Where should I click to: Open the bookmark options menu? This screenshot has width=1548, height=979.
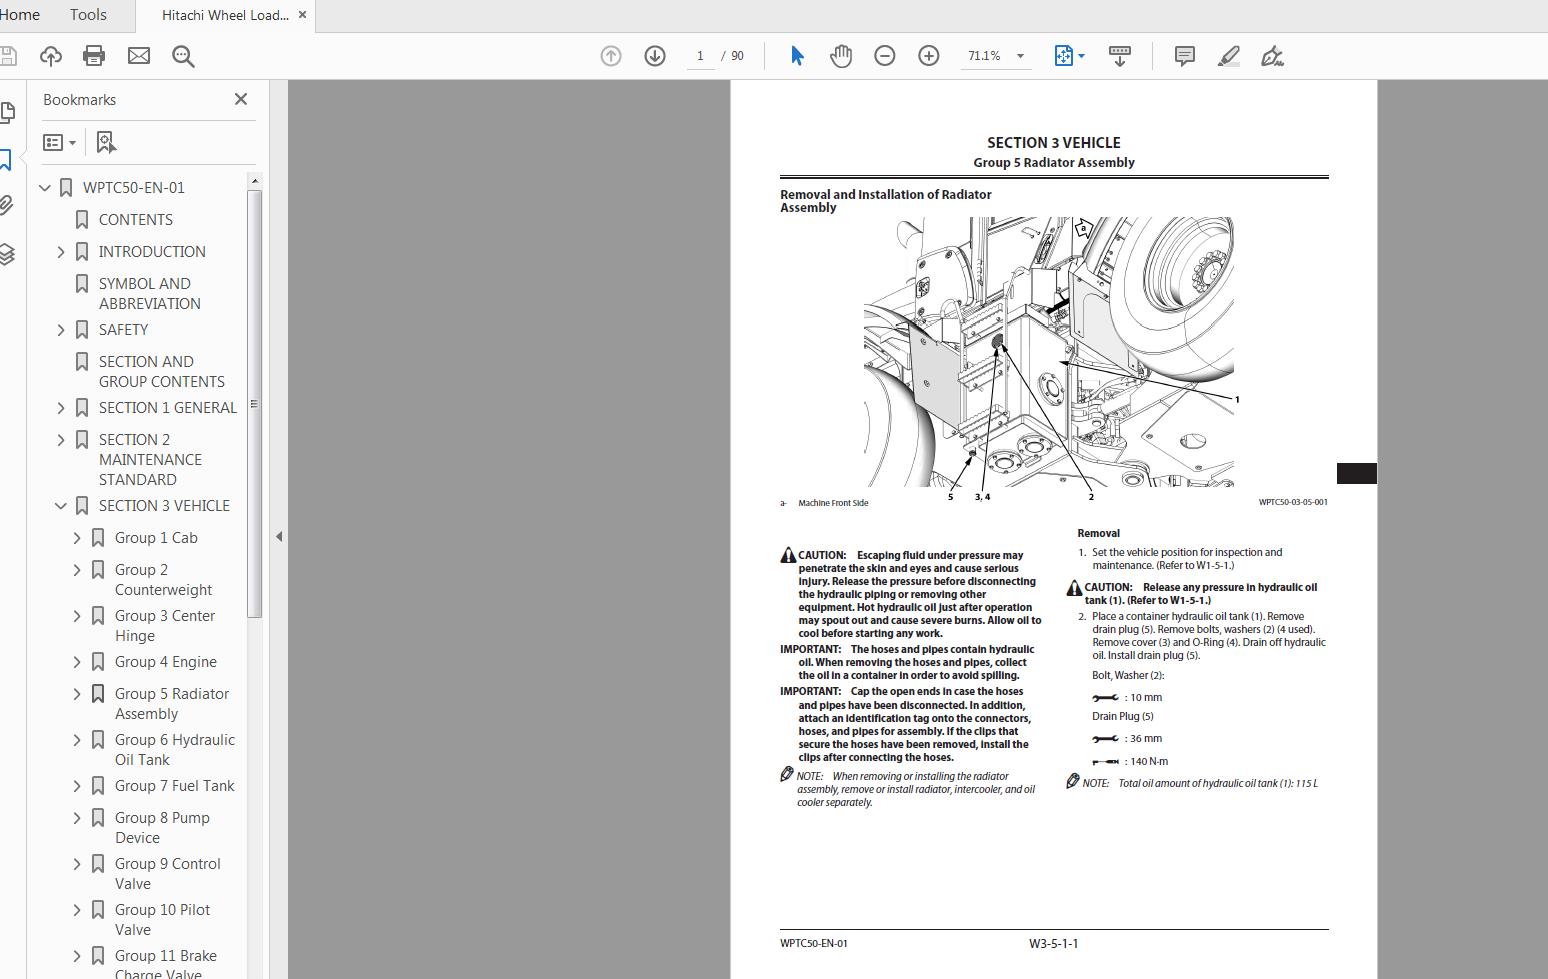tap(60, 142)
